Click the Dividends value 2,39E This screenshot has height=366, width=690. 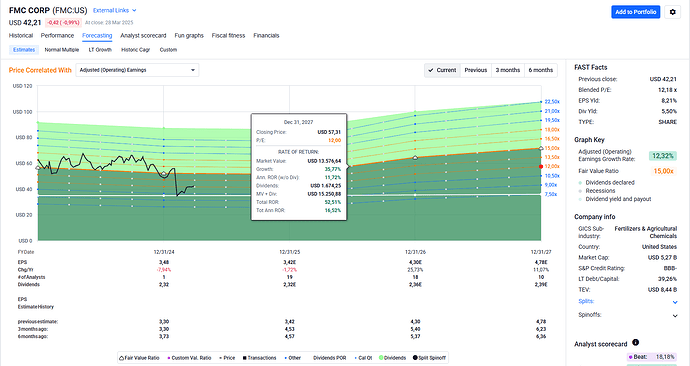coord(541,285)
